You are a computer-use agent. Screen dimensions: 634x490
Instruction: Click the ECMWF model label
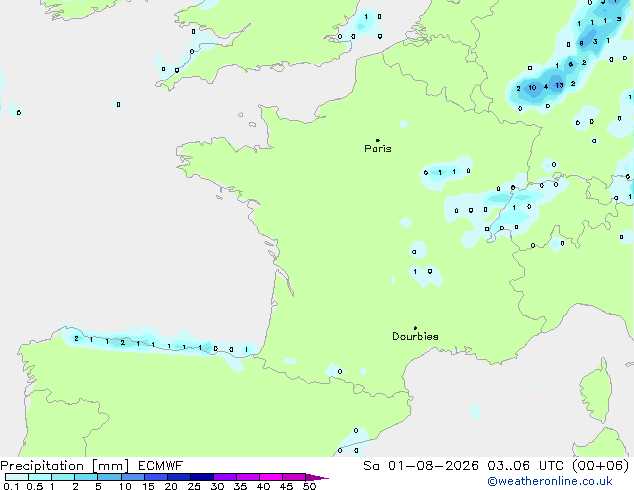tap(161, 466)
